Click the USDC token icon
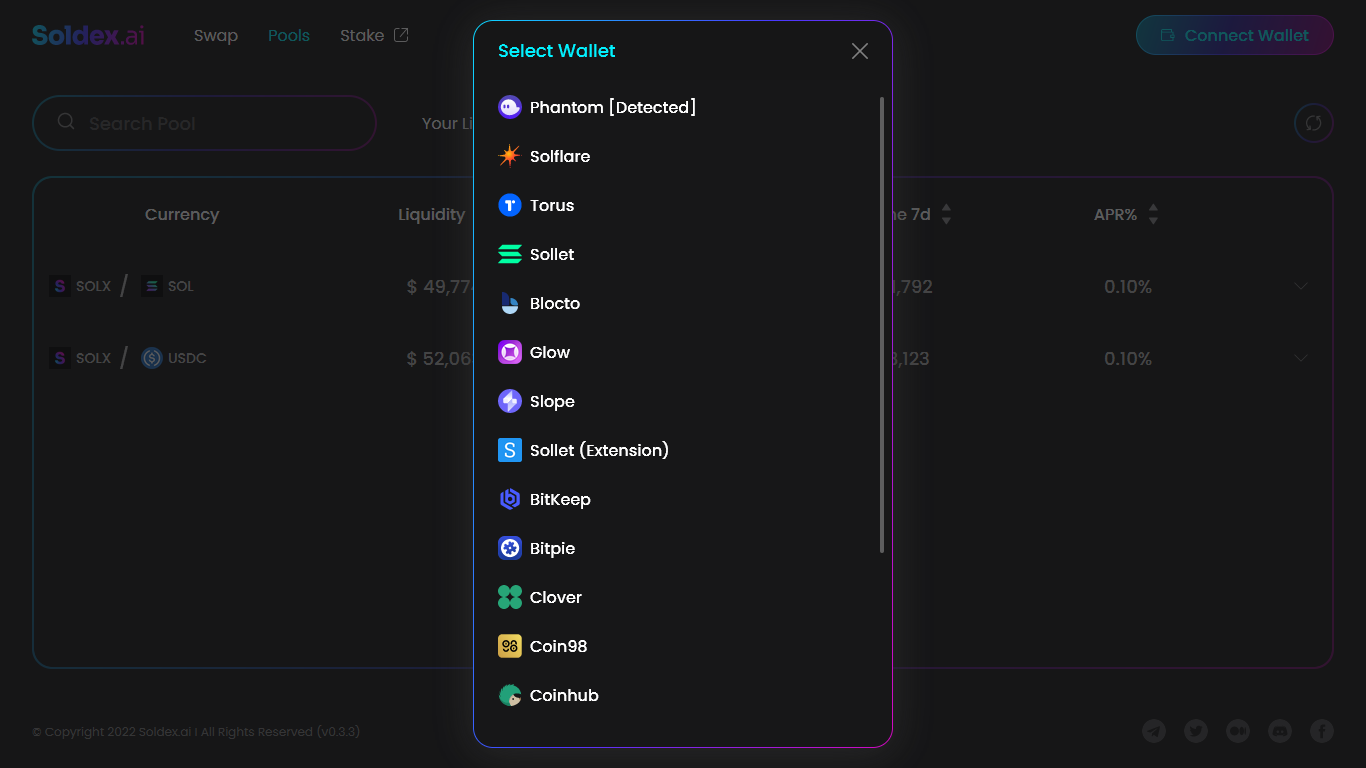This screenshot has height=768, width=1366. 152,358
